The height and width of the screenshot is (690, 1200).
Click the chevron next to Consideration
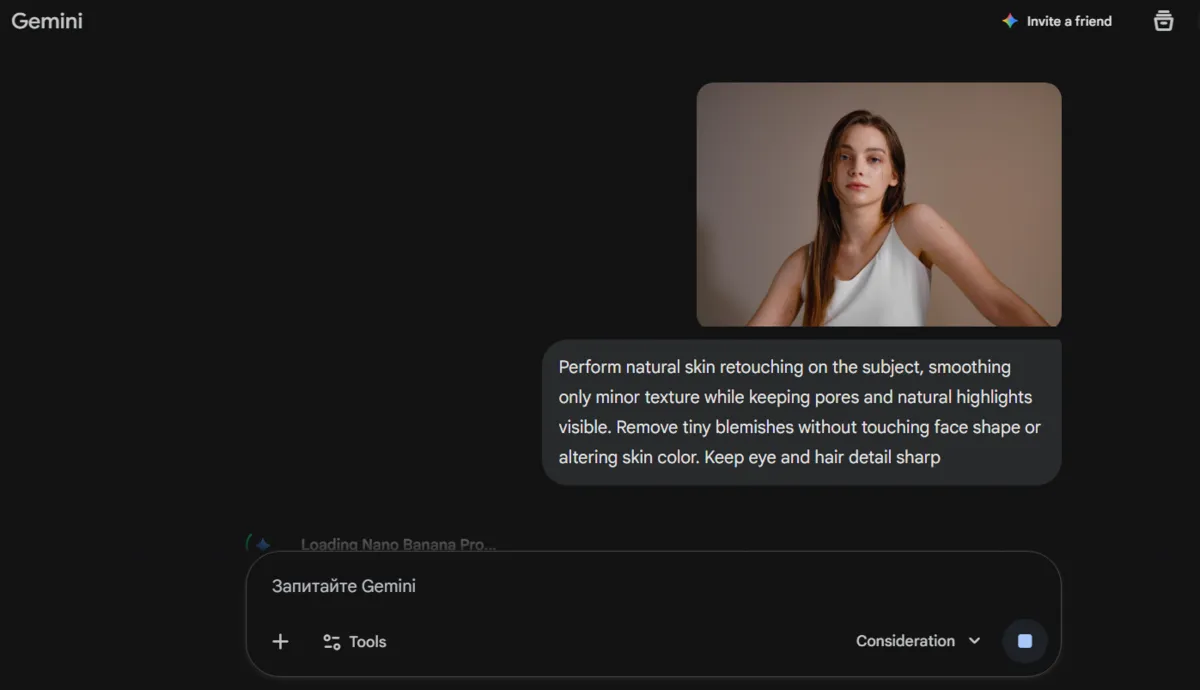[x=974, y=641]
